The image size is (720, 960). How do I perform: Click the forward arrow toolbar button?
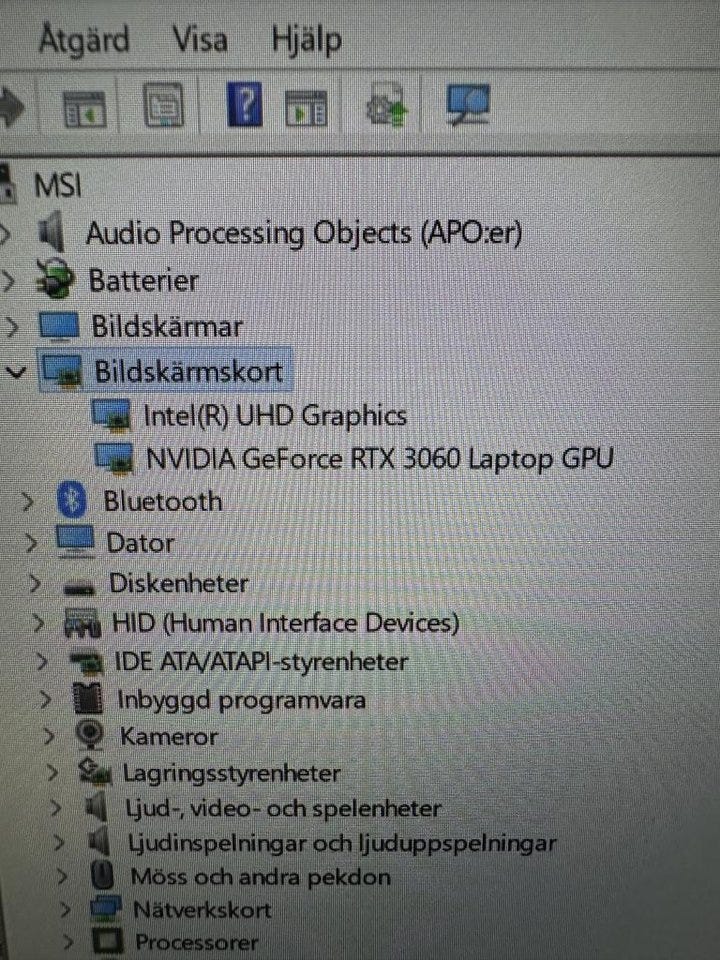(11, 107)
